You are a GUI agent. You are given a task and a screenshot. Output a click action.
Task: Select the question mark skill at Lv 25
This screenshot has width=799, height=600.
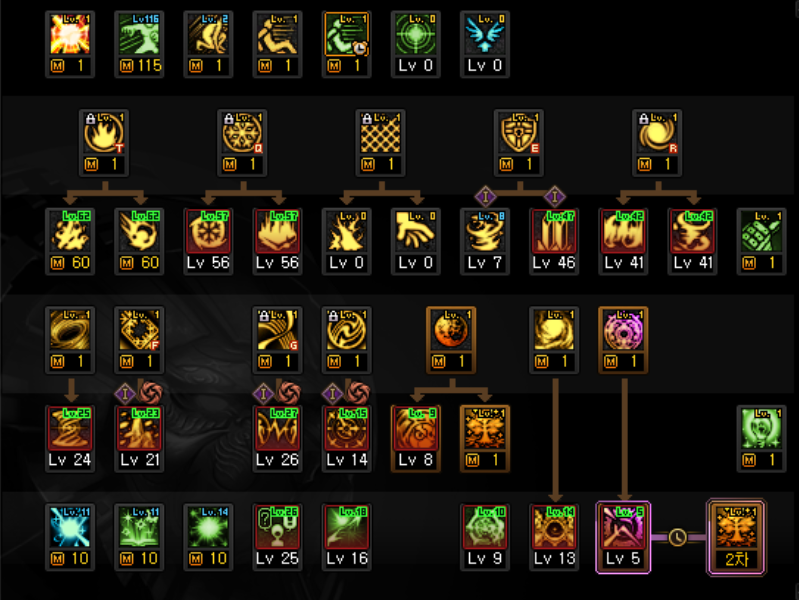277,537
